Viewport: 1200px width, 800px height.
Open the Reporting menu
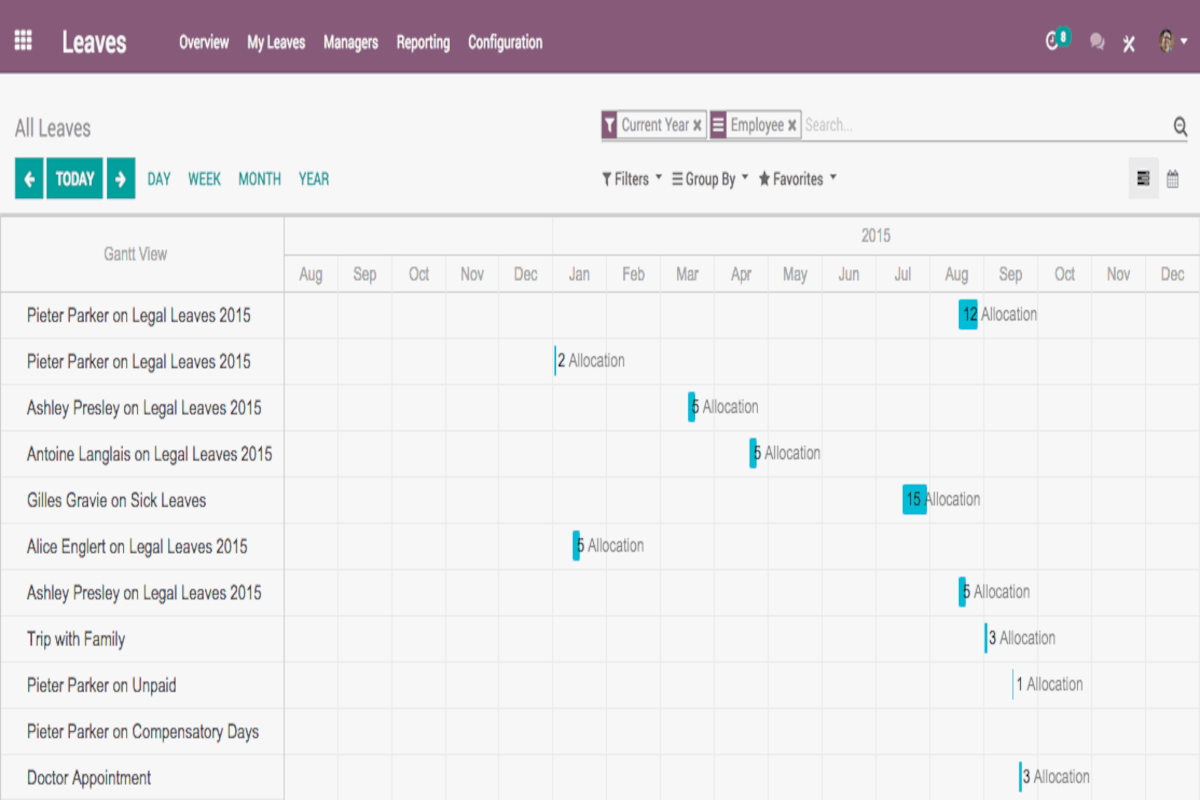(x=423, y=42)
